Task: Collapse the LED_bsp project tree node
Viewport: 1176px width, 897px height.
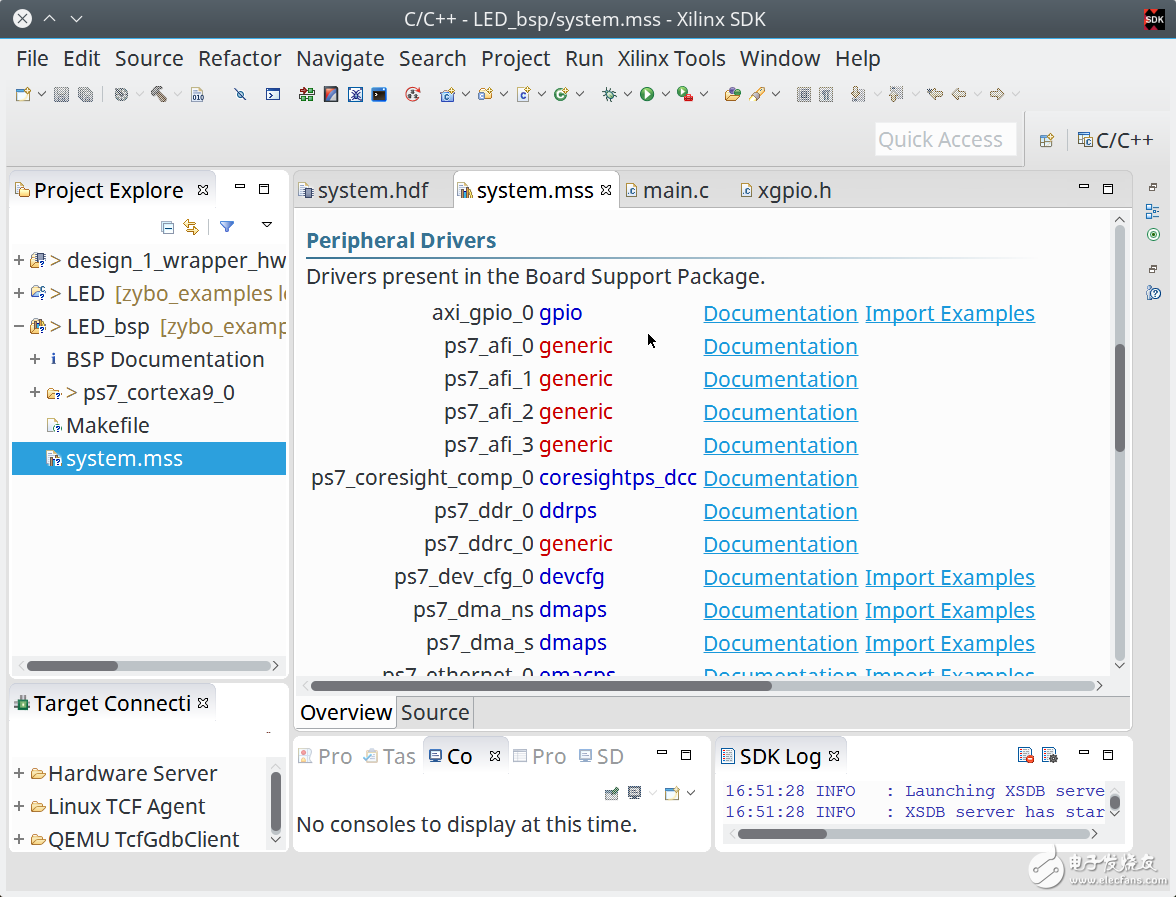Action: tap(19, 327)
